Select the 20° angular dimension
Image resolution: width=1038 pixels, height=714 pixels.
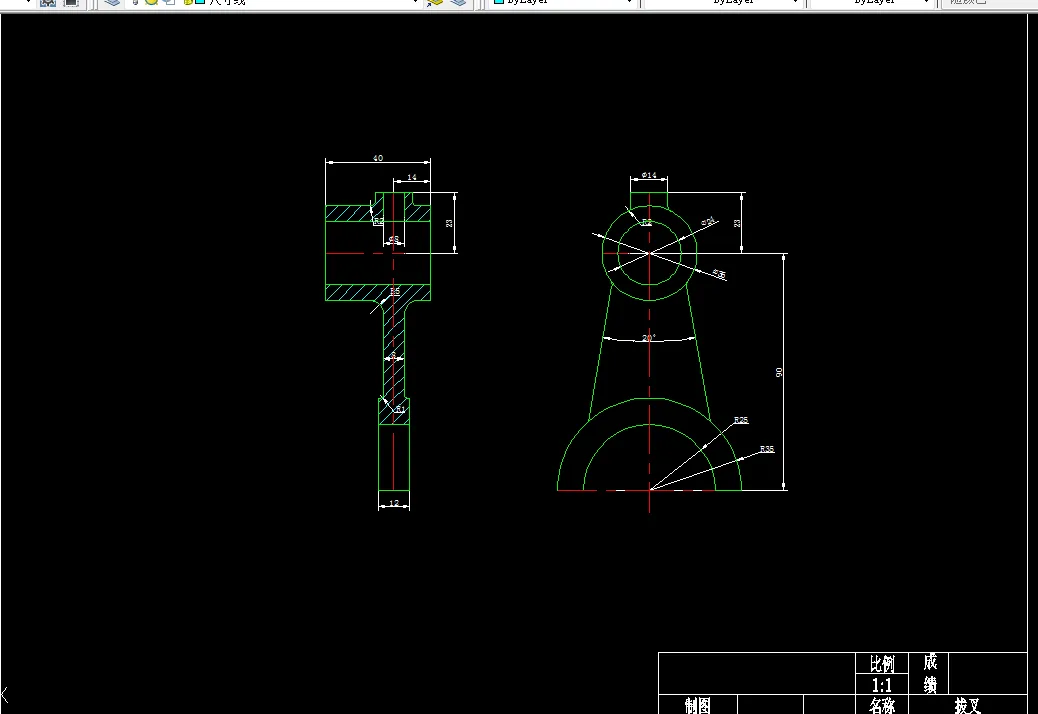coord(648,338)
